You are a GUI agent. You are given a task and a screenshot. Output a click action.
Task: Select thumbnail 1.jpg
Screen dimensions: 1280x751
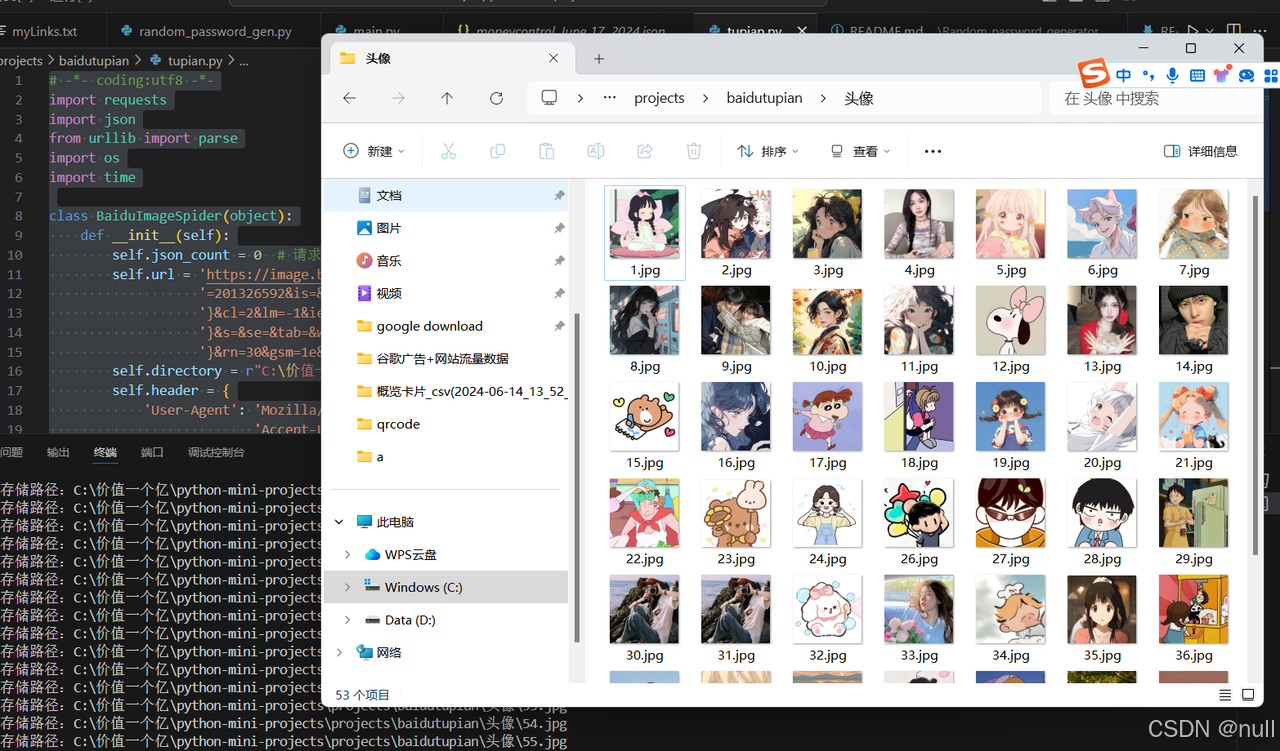click(645, 232)
